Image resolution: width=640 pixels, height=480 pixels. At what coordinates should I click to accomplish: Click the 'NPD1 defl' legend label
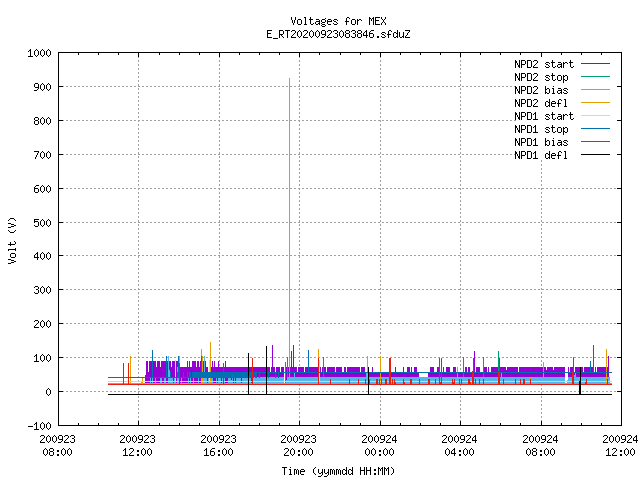coord(541,156)
